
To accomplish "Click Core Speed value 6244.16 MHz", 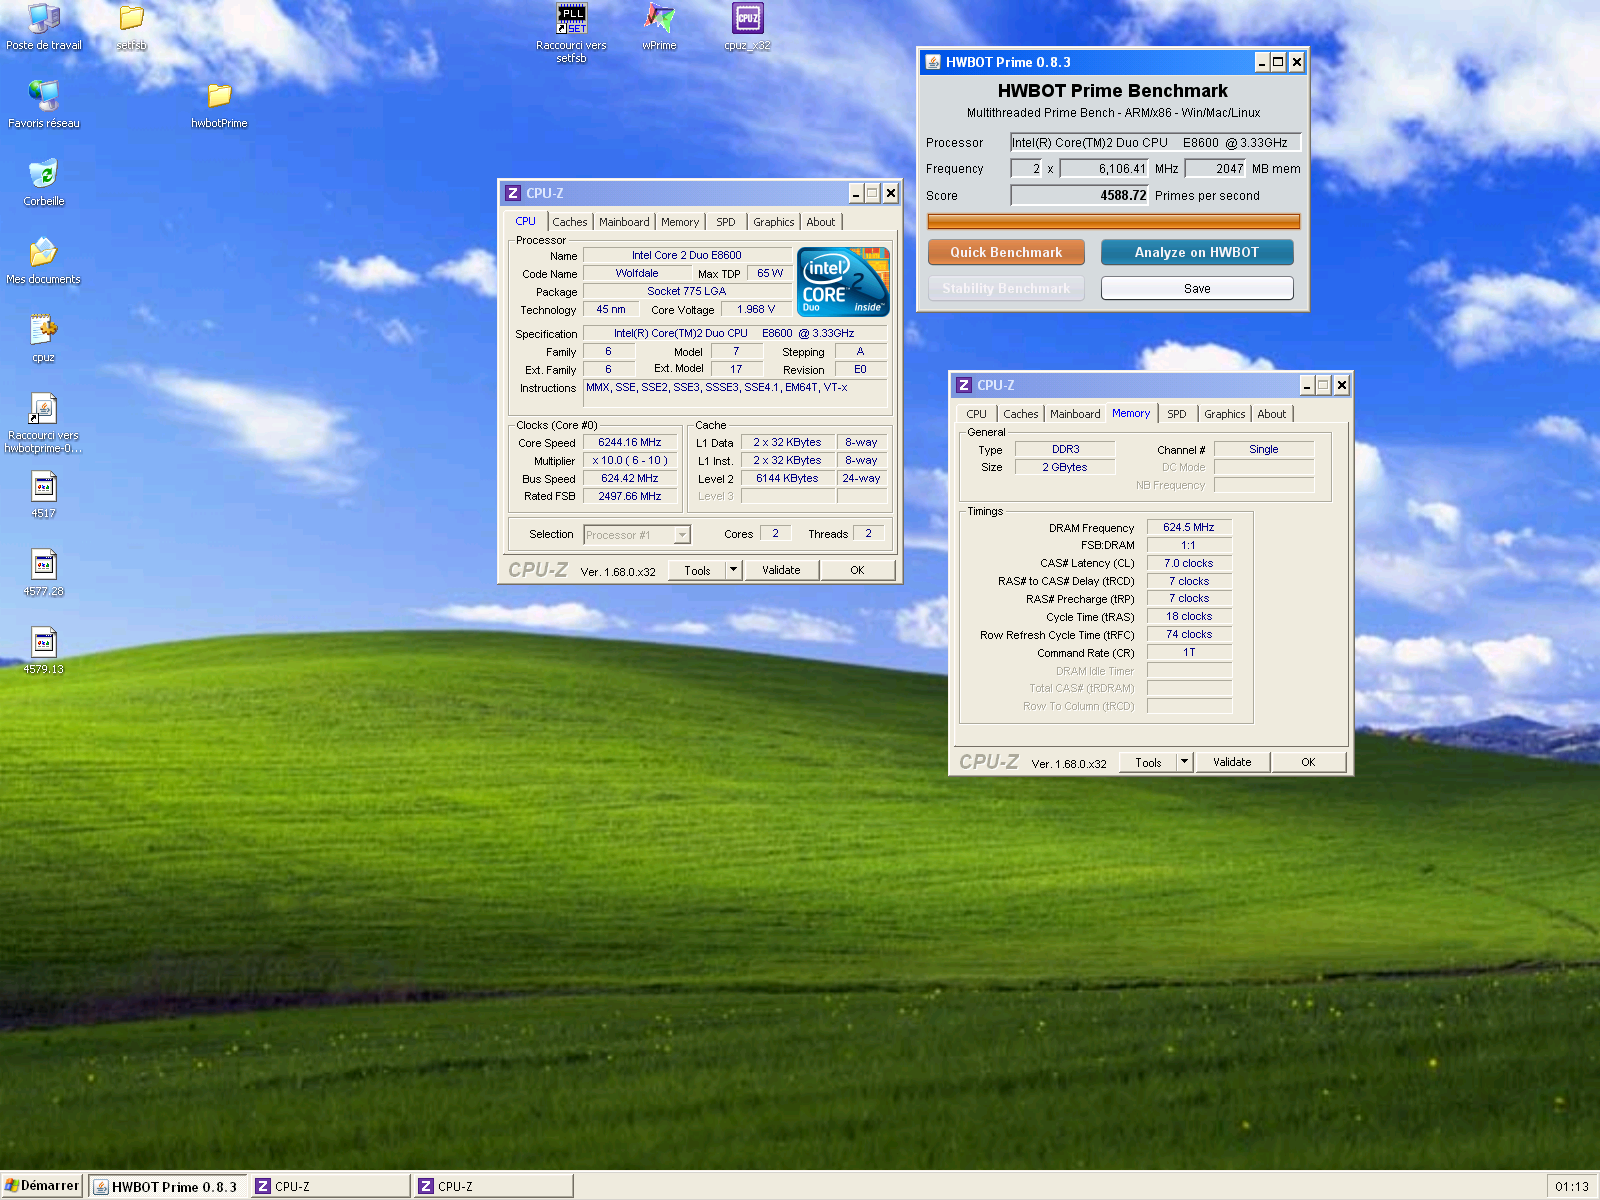I will tap(630, 442).
